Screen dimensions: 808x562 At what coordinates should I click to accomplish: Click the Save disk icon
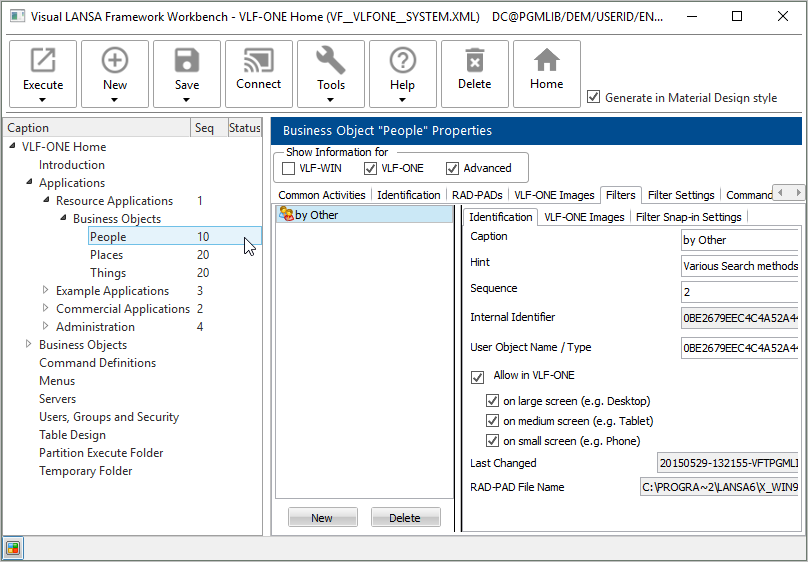point(187,62)
